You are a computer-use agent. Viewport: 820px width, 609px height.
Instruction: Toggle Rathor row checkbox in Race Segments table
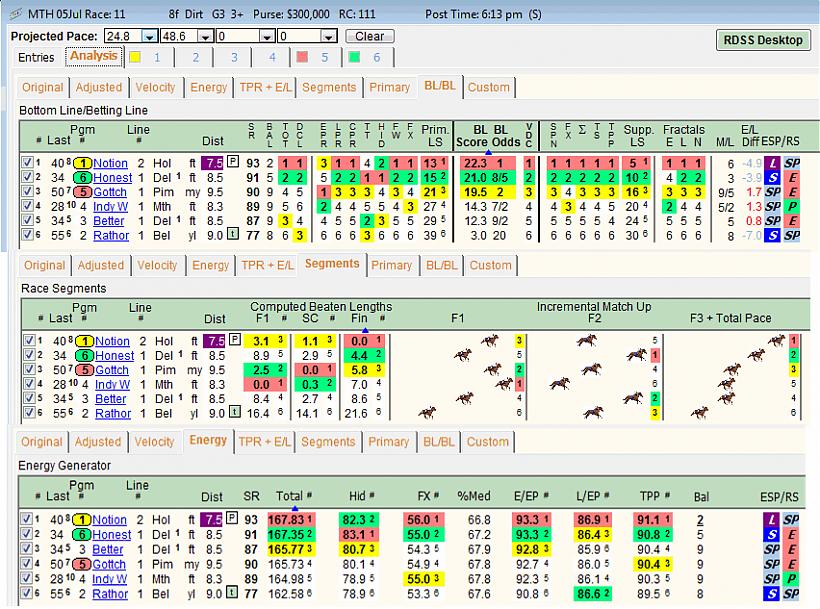click(x=29, y=413)
